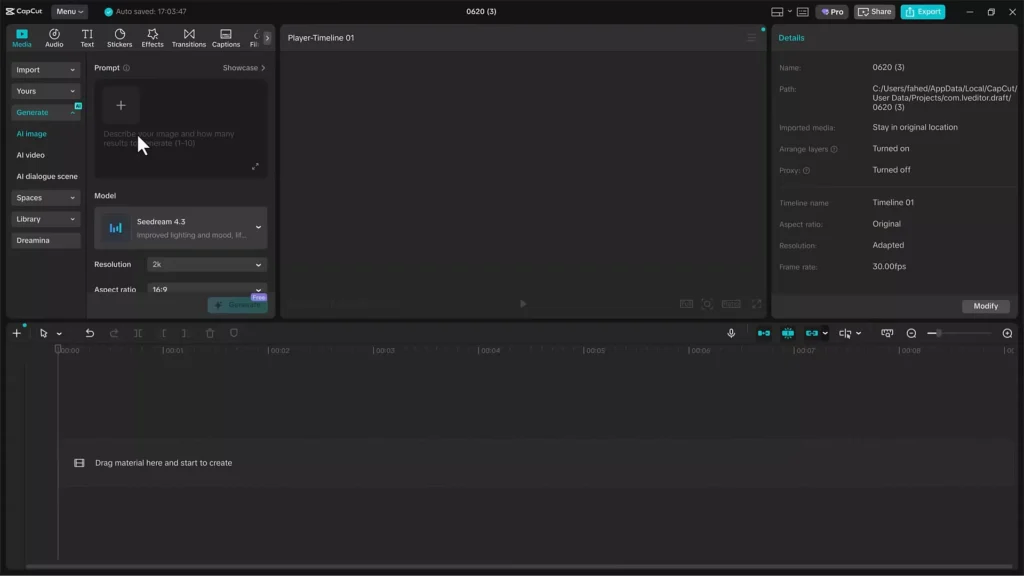
Task: Click the player ratio icon
Action: pos(731,304)
